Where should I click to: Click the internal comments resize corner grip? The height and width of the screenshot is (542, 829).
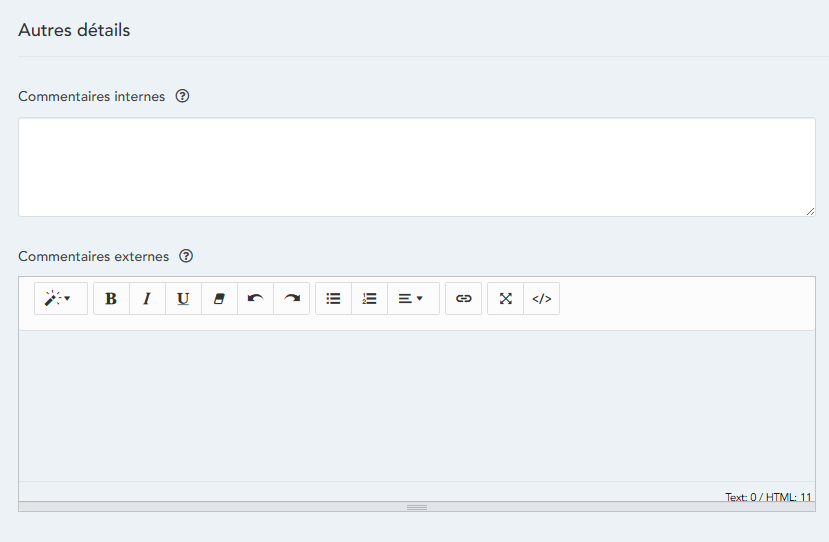coord(810,211)
